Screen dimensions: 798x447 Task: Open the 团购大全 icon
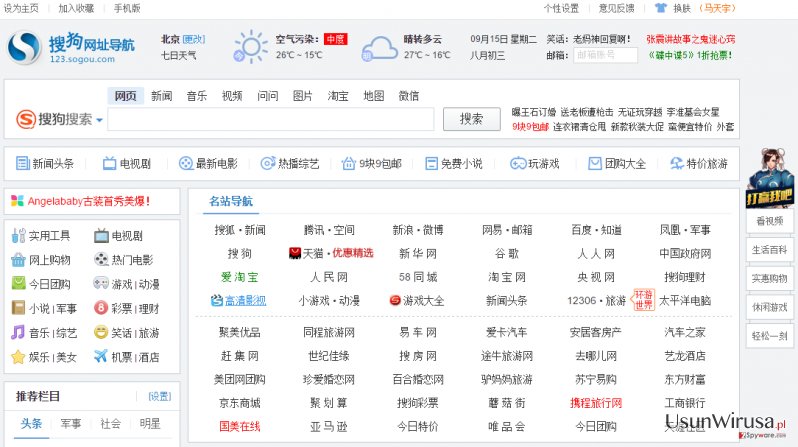coord(594,163)
